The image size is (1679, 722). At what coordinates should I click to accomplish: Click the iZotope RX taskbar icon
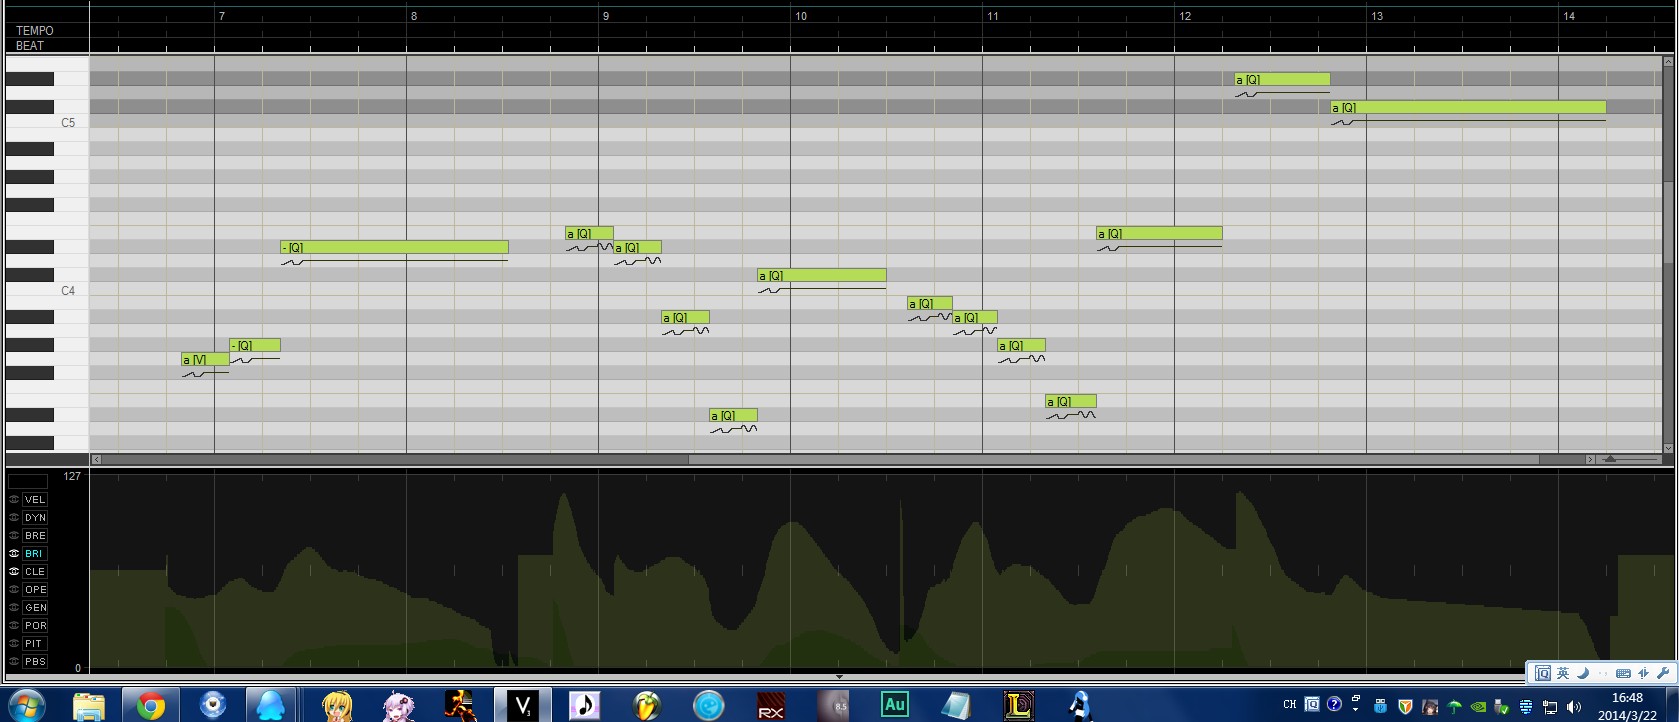(x=770, y=706)
